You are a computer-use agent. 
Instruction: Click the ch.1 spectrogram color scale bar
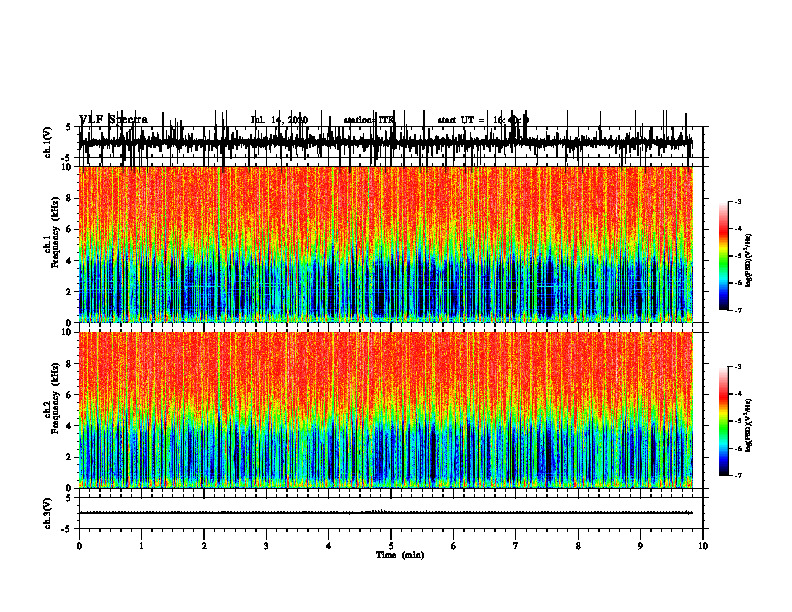point(724,256)
